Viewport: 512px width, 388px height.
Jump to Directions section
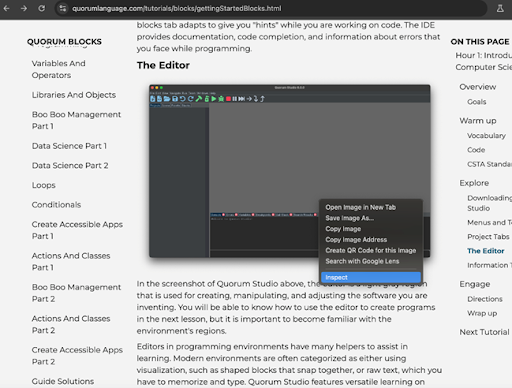[485, 299]
